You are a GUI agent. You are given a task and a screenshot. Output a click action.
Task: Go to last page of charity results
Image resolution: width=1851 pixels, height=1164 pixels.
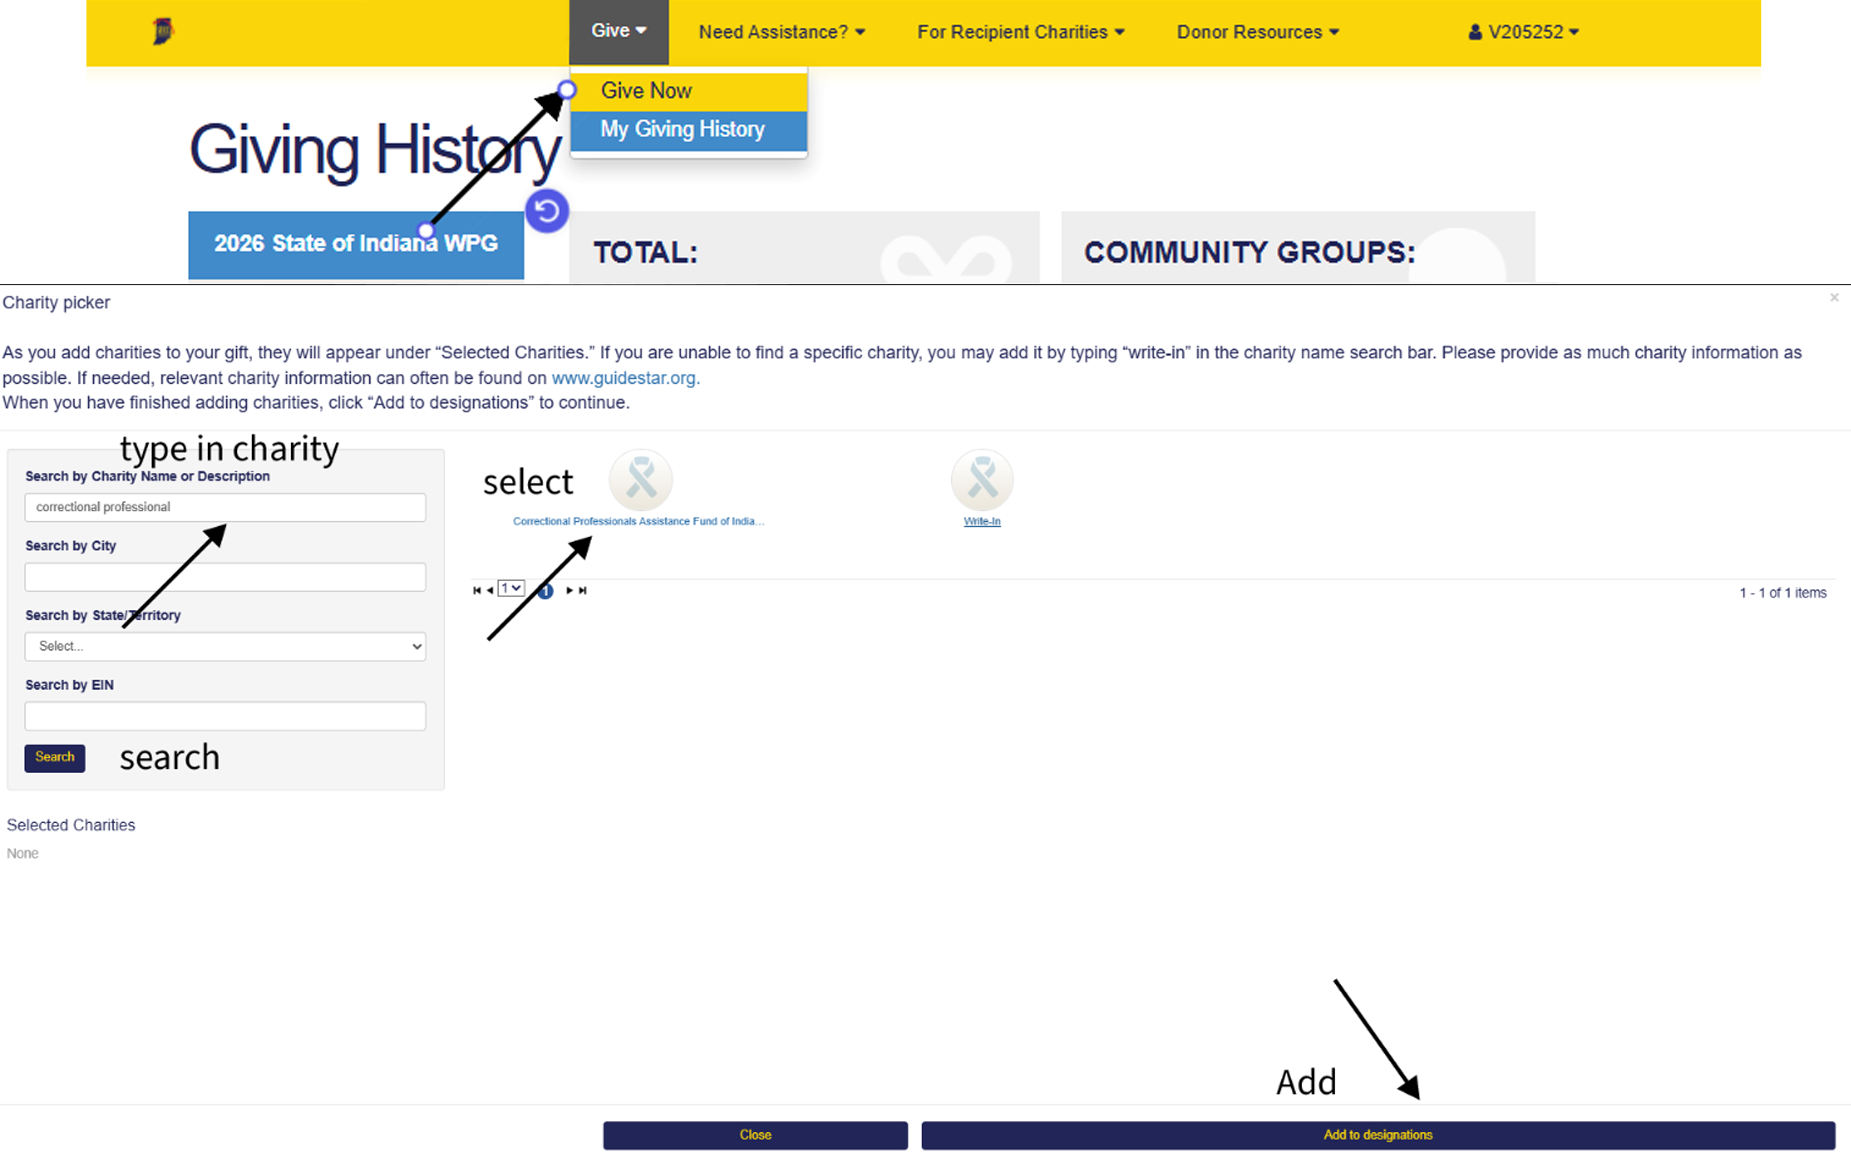583,591
